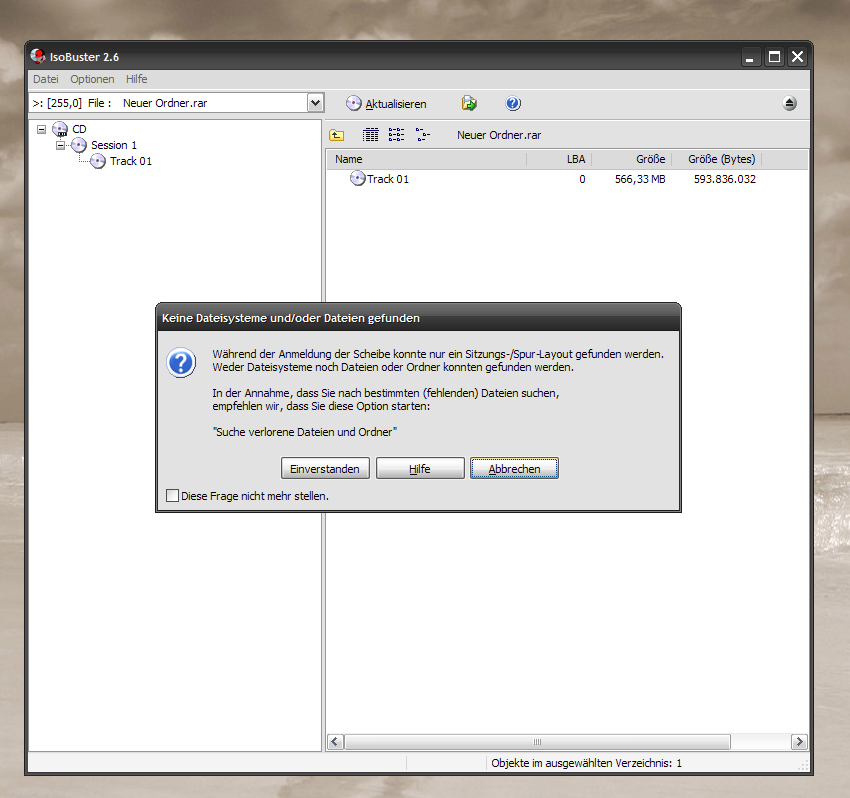The image size is (850, 798).
Task: Click the horizontal scrollbar thumb
Action: [537, 742]
